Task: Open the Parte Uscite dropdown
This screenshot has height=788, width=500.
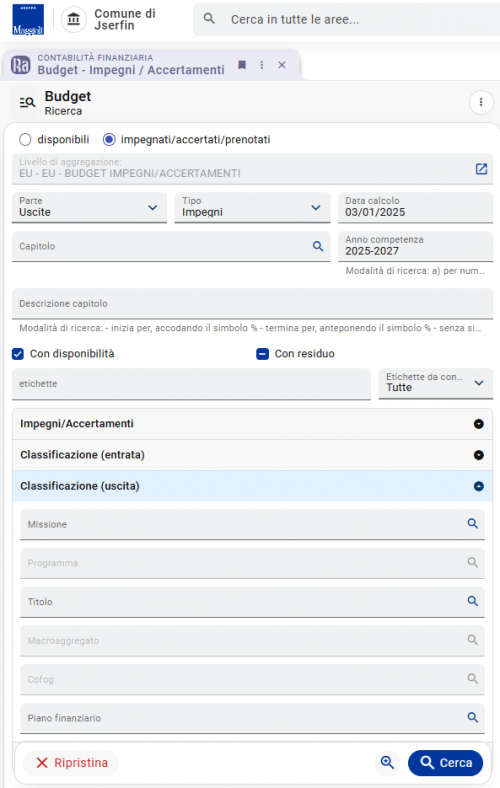Action: click(89, 208)
